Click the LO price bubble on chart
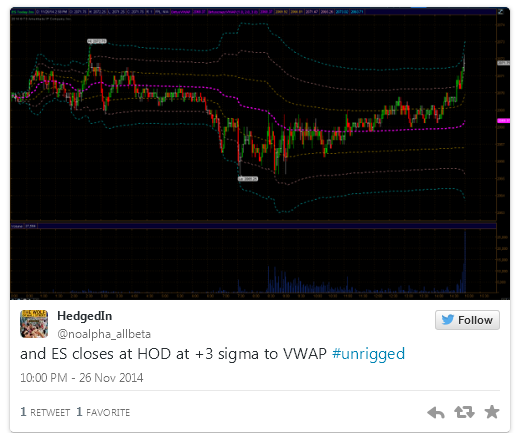This screenshot has height=433, width=518. [x=248, y=179]
